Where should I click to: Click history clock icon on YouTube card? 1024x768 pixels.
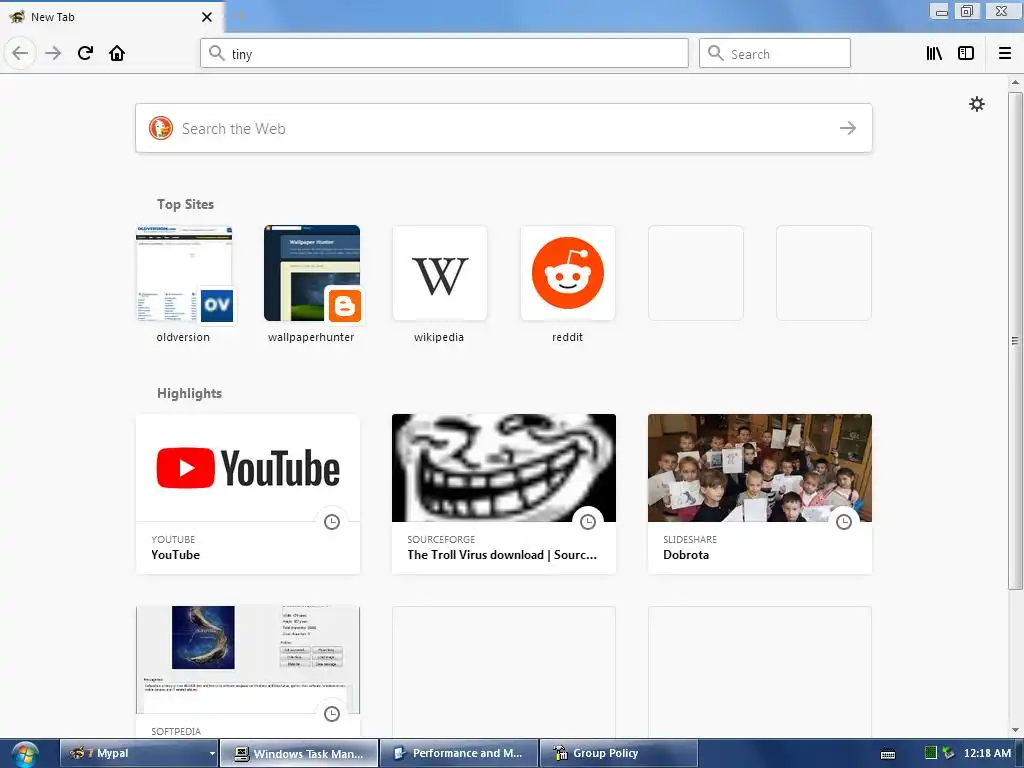pyautogui.click(x=332, y=522)
